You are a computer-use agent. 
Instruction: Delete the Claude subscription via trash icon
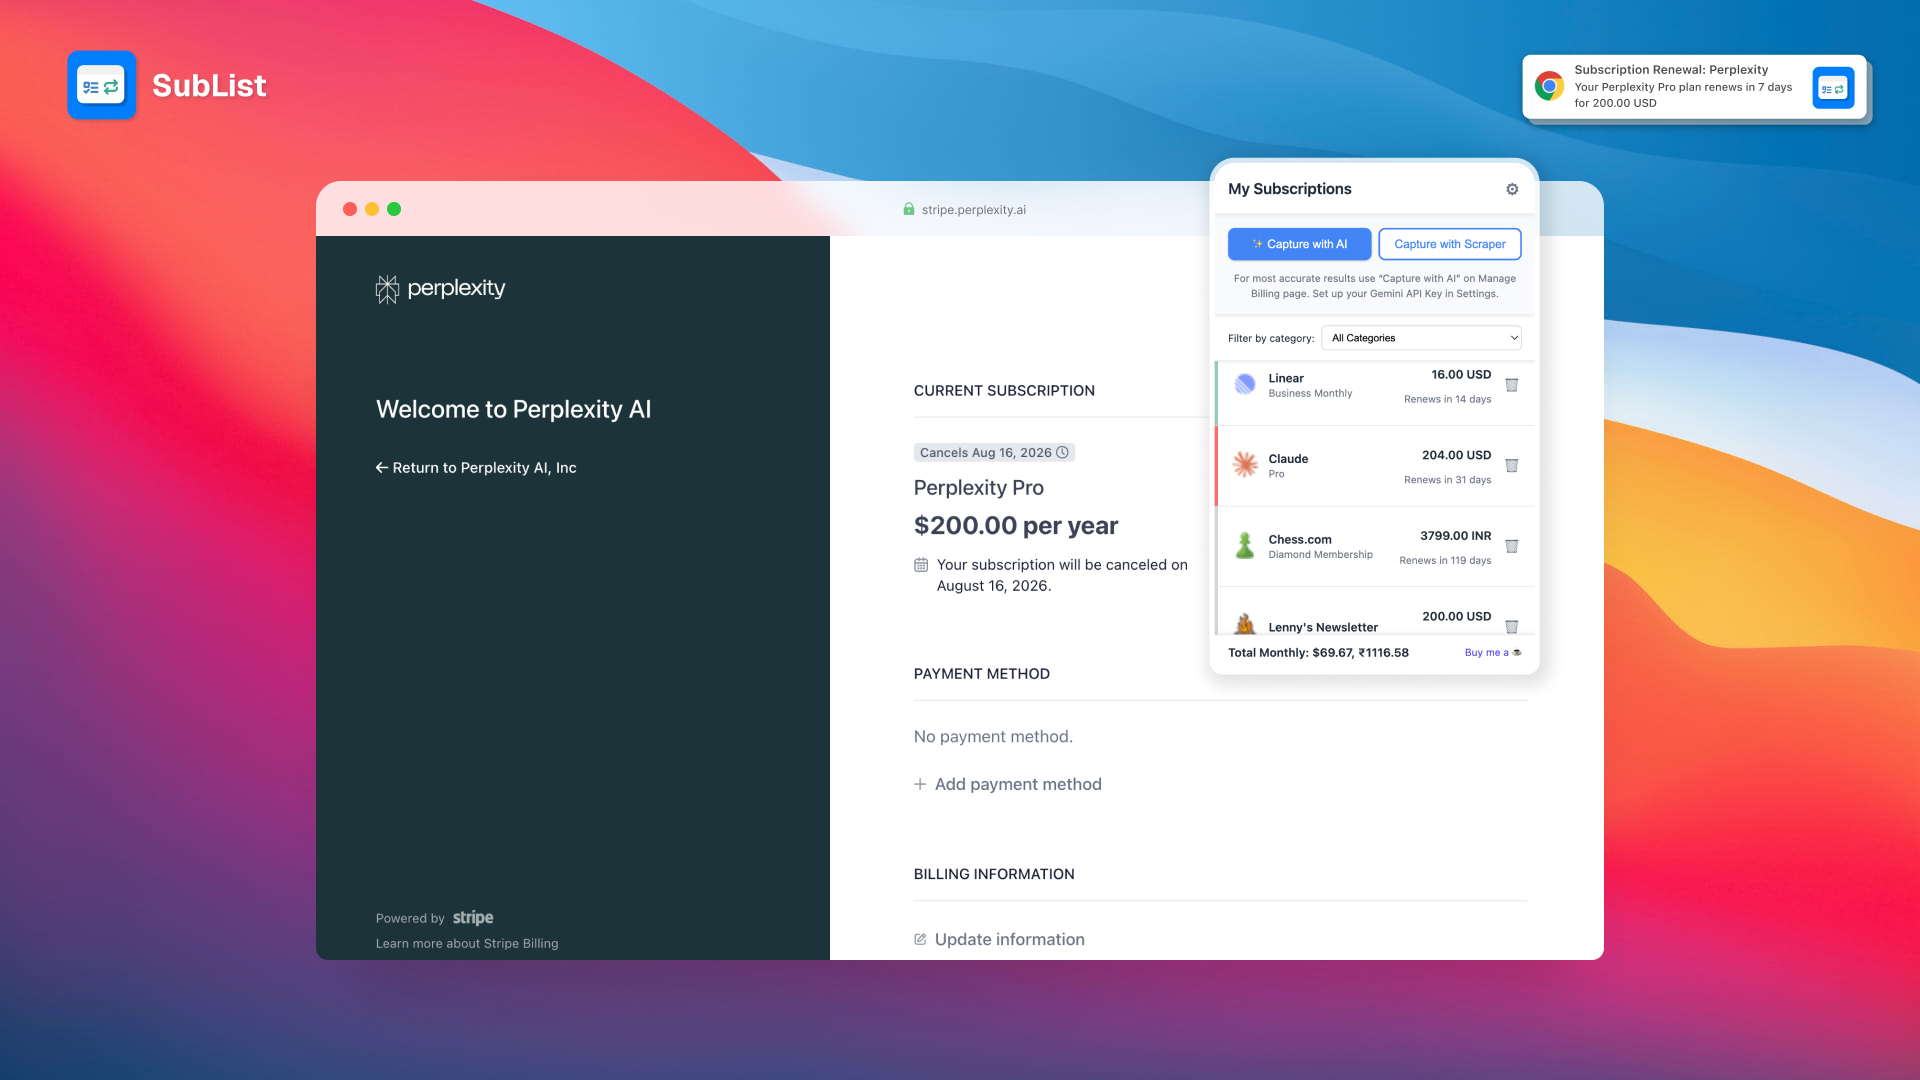click(x=1512, y=466)
